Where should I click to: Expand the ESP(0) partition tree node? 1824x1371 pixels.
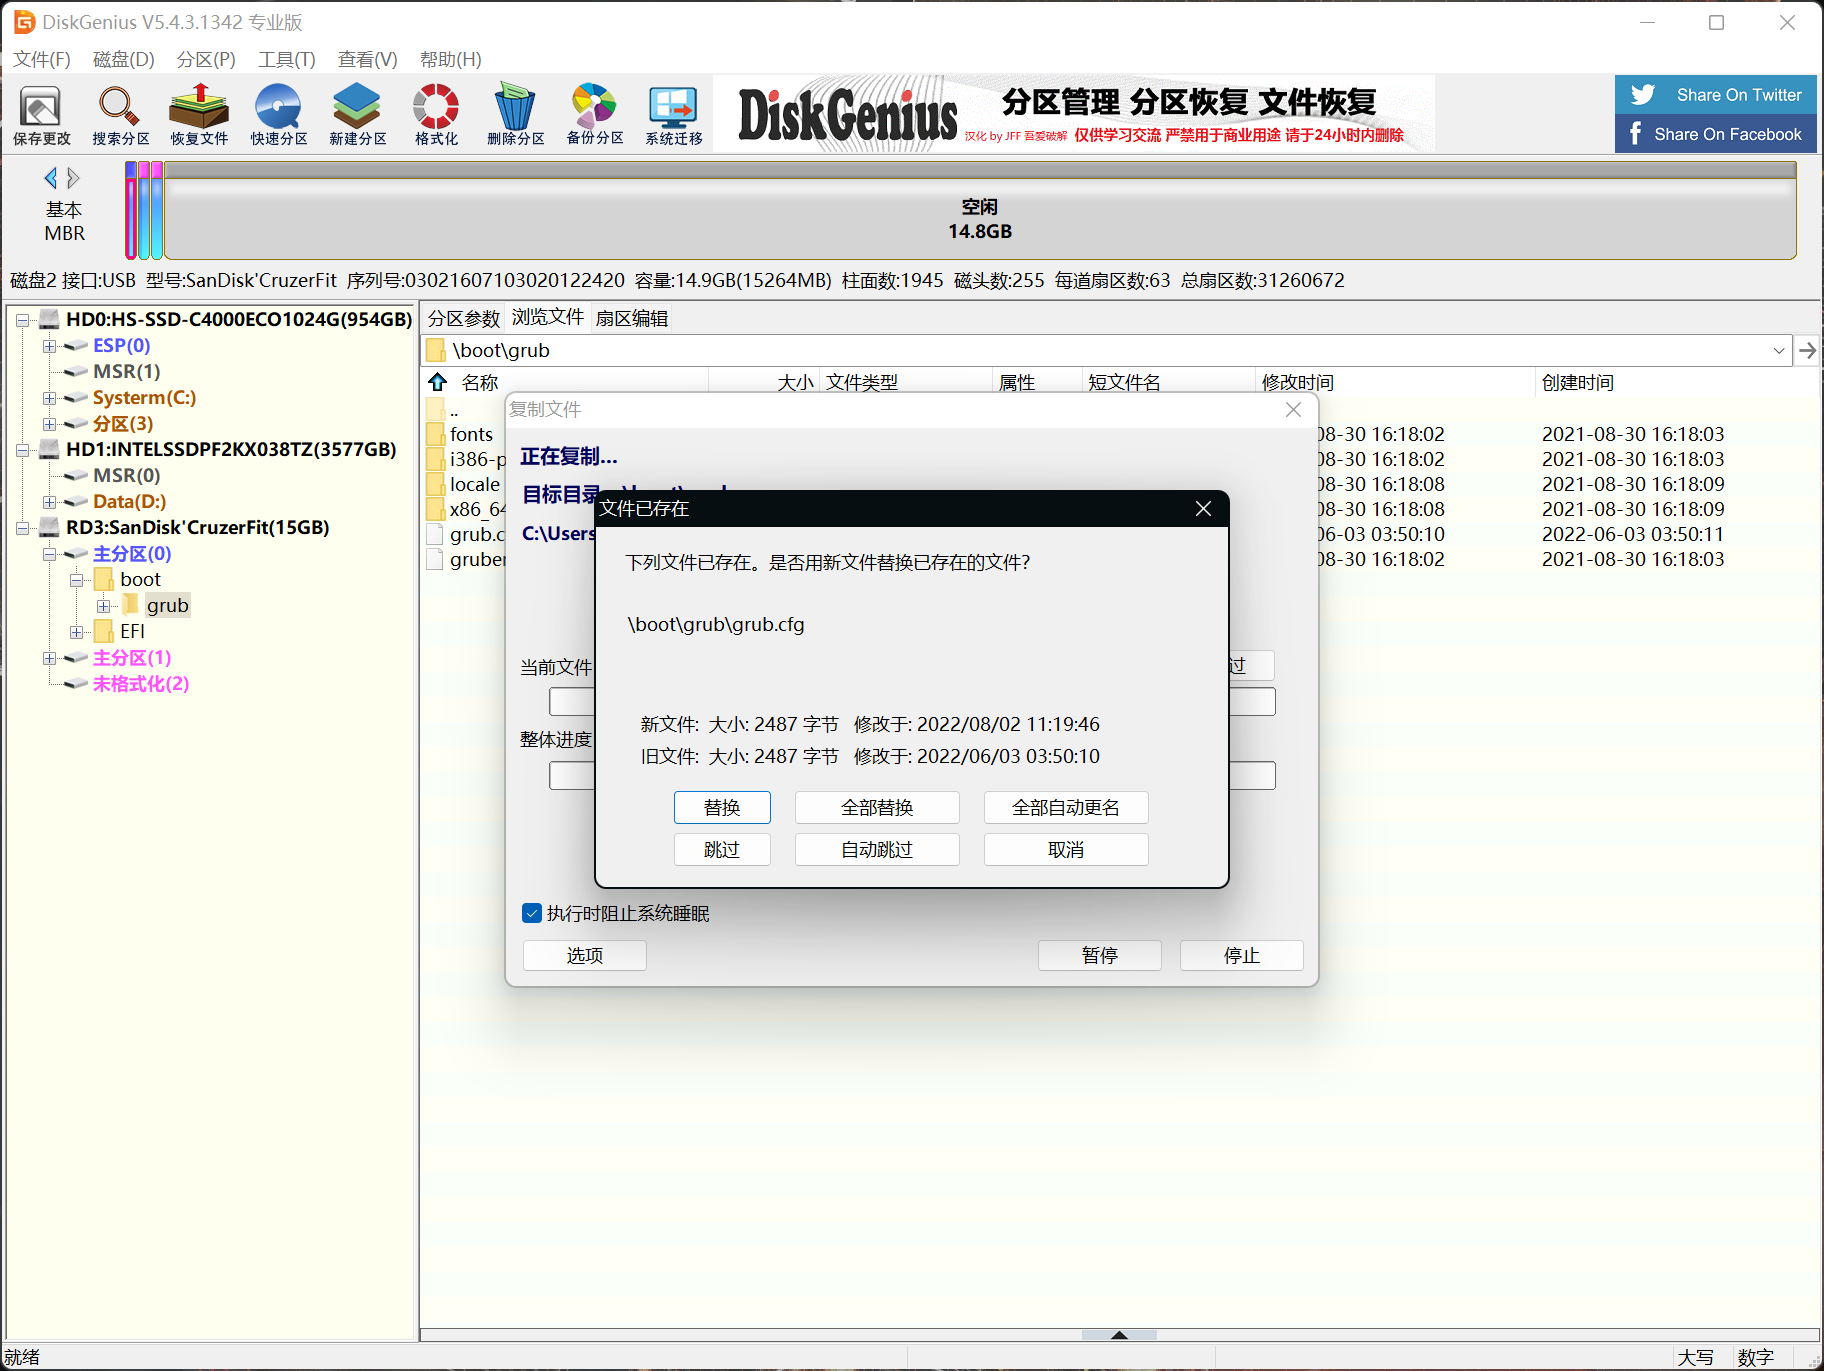pos(49,346)
